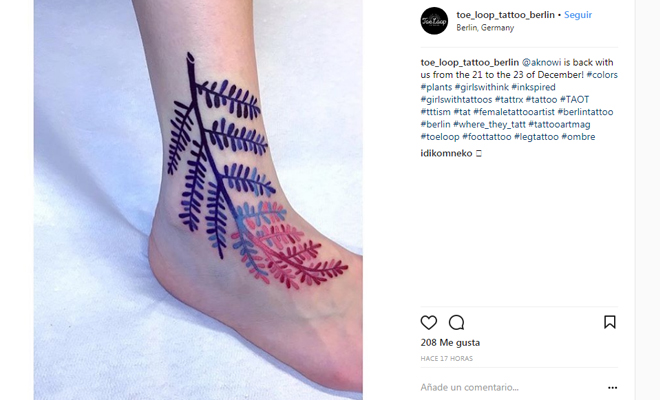The image size is (660, 400).
Task: Open the #girlswithink hashtag
Action: click(482, 87)
